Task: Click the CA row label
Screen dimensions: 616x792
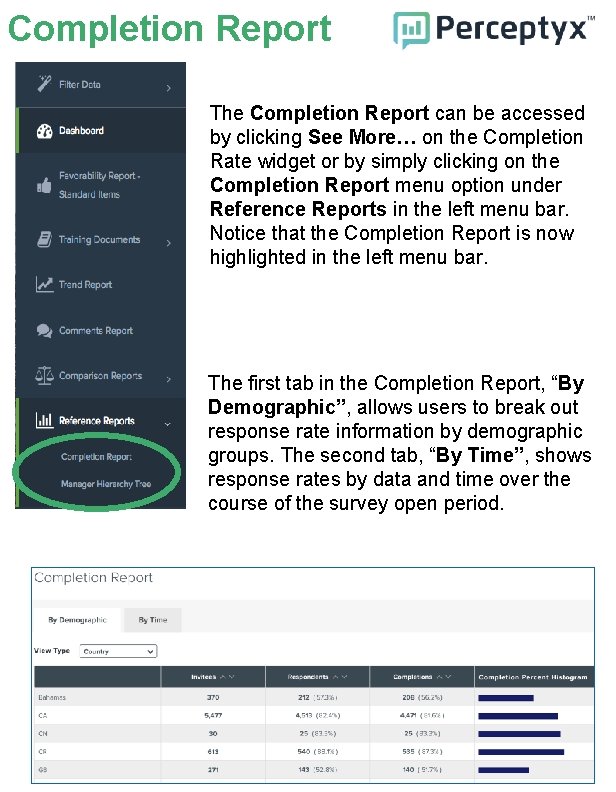Action: 42,716
